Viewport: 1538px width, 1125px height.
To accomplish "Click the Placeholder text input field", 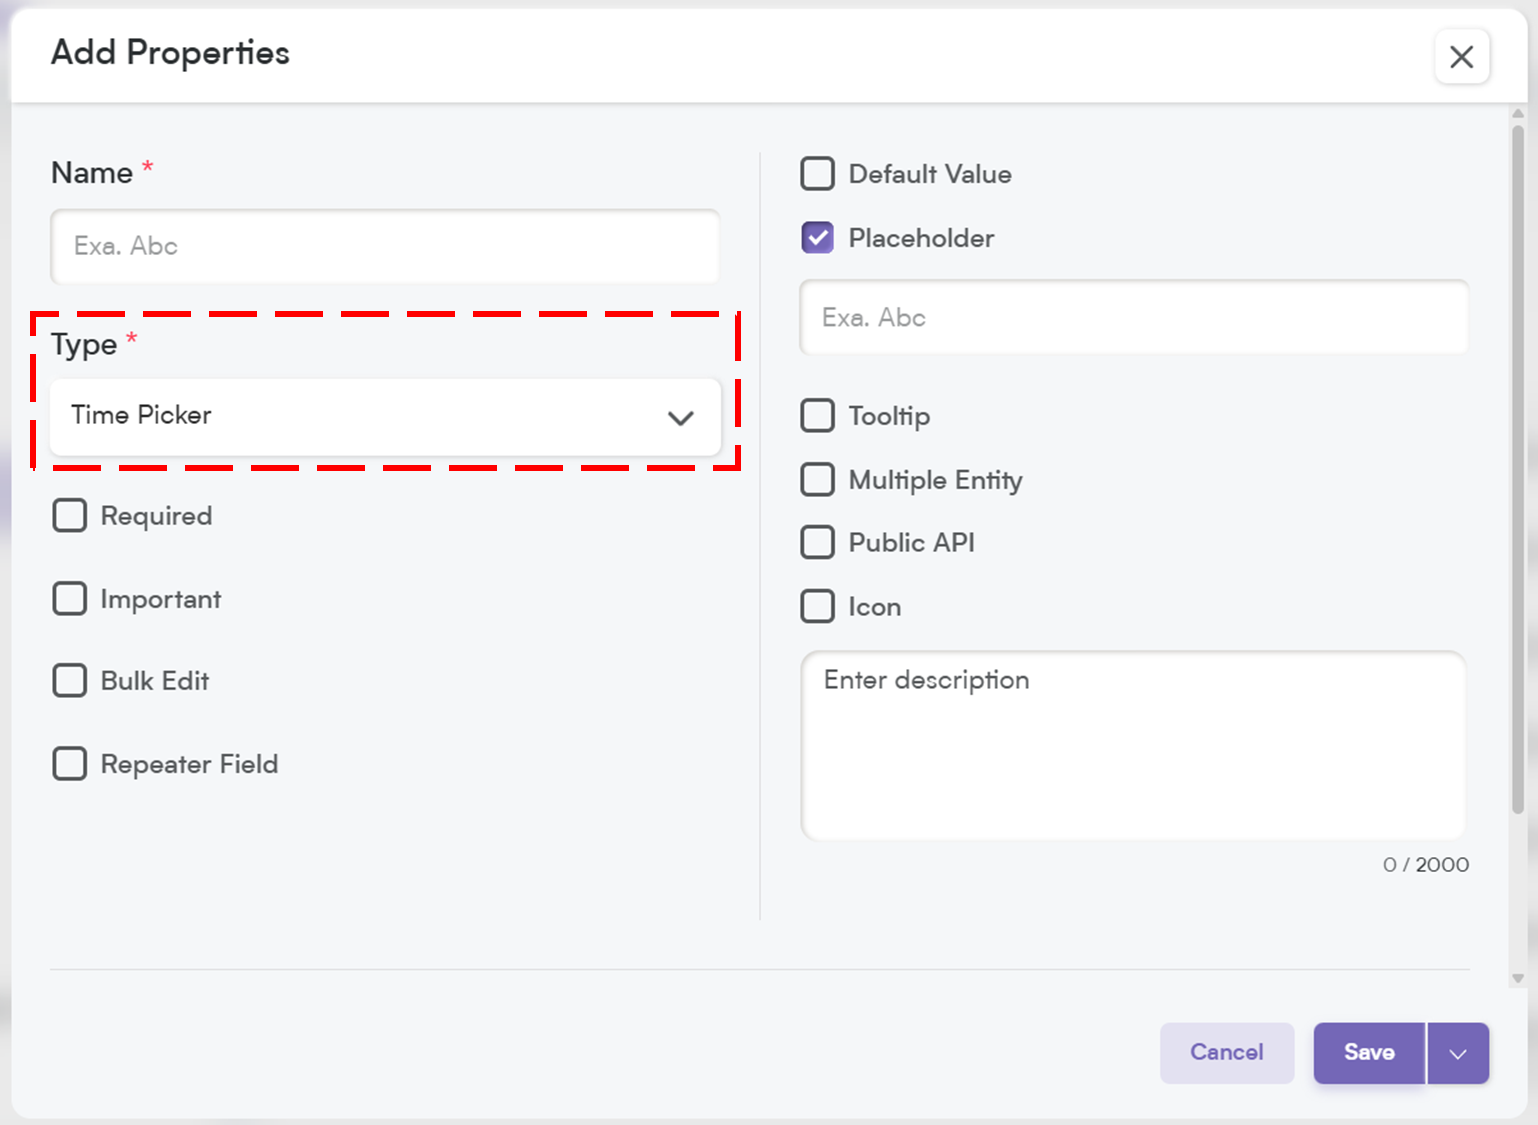I will pos(1134,317).
